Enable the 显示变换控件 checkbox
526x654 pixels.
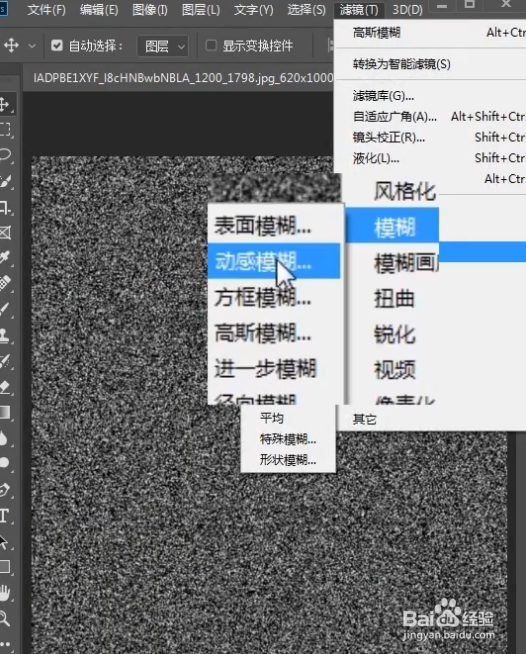(211, 45)
